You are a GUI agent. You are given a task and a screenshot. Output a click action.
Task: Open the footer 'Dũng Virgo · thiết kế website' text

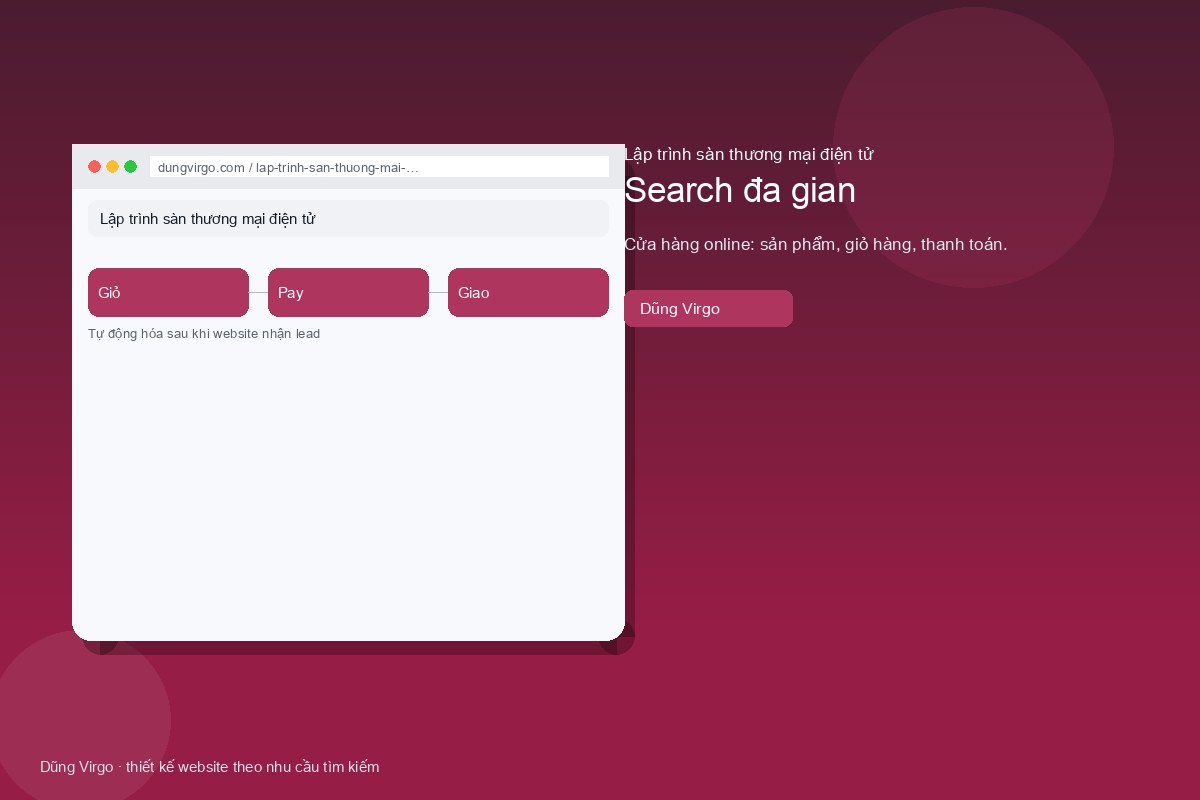click(x=210, y=767)
